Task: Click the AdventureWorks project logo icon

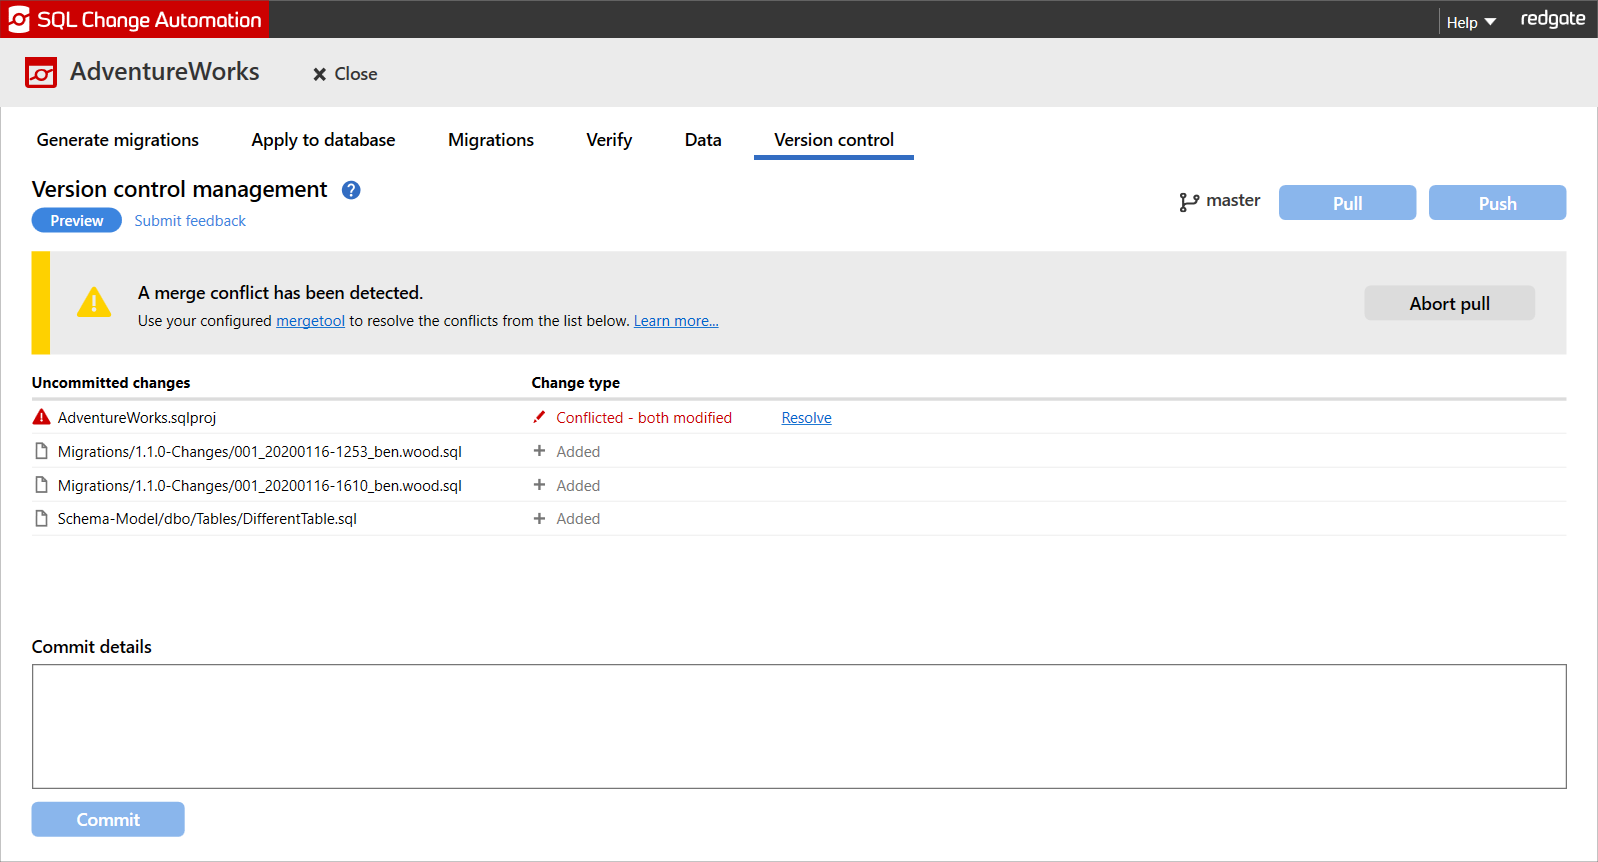Action: coord(41,73)
